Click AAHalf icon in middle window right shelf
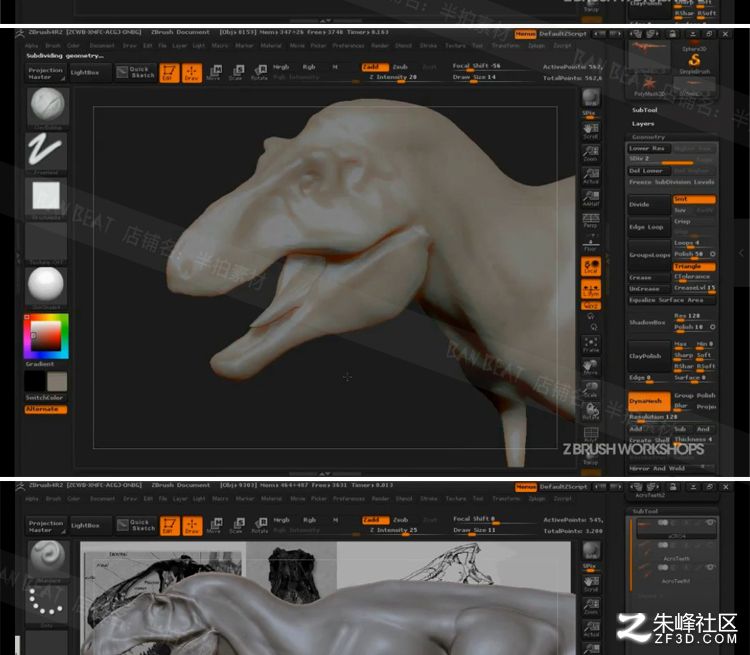Viewport: 750px width, 655px height. pos(591,198)
